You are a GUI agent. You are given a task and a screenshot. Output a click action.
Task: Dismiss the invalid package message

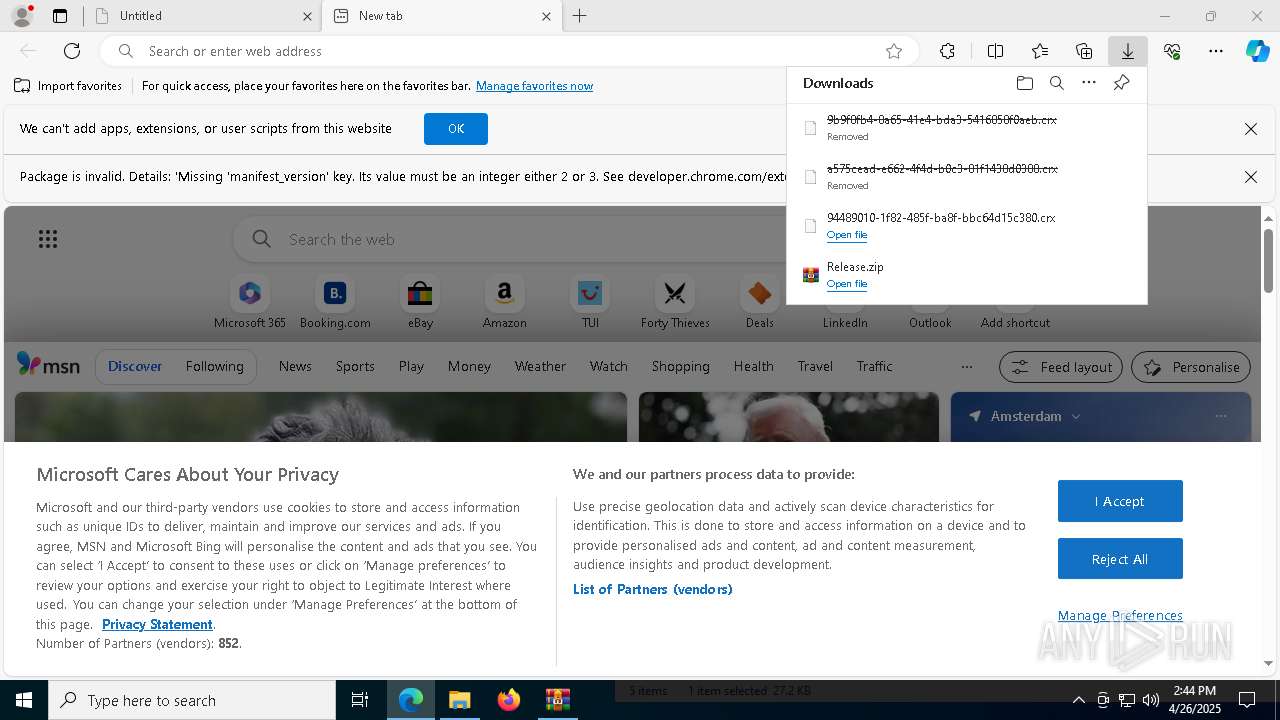coord(1250,177)
